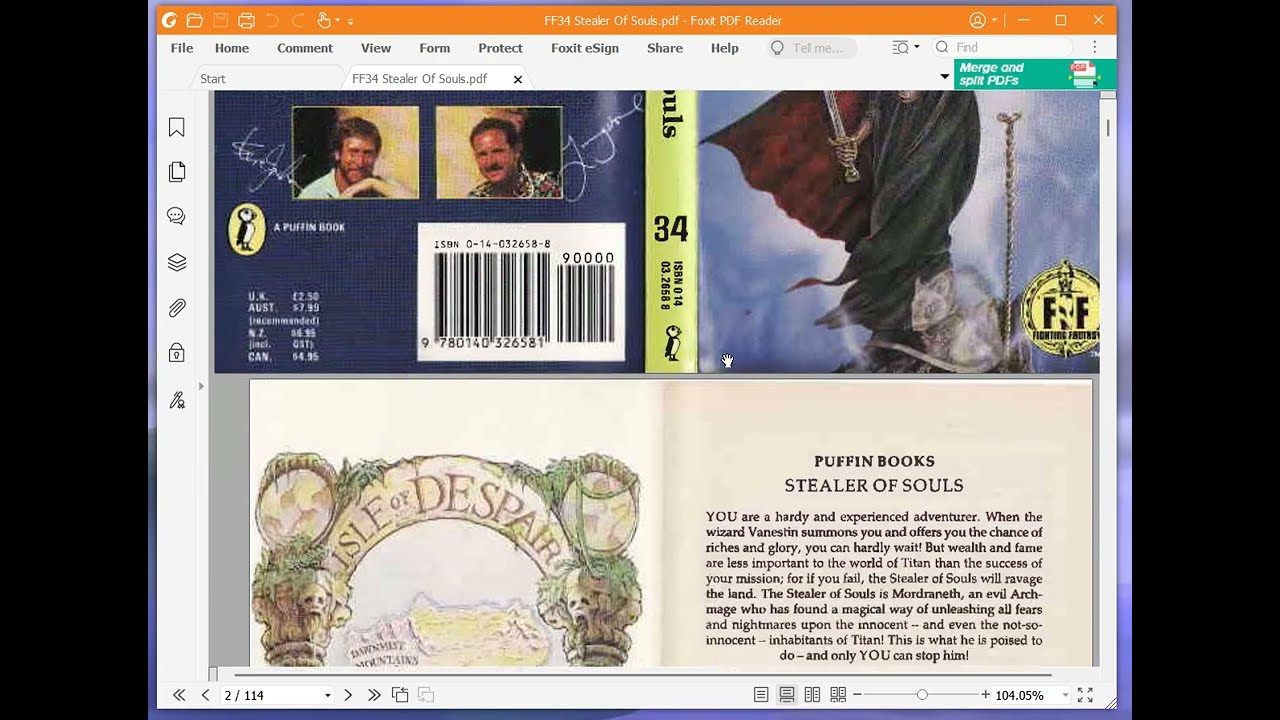
Task: Open the Pages thumbnails panel
Action: click(177, 172)
